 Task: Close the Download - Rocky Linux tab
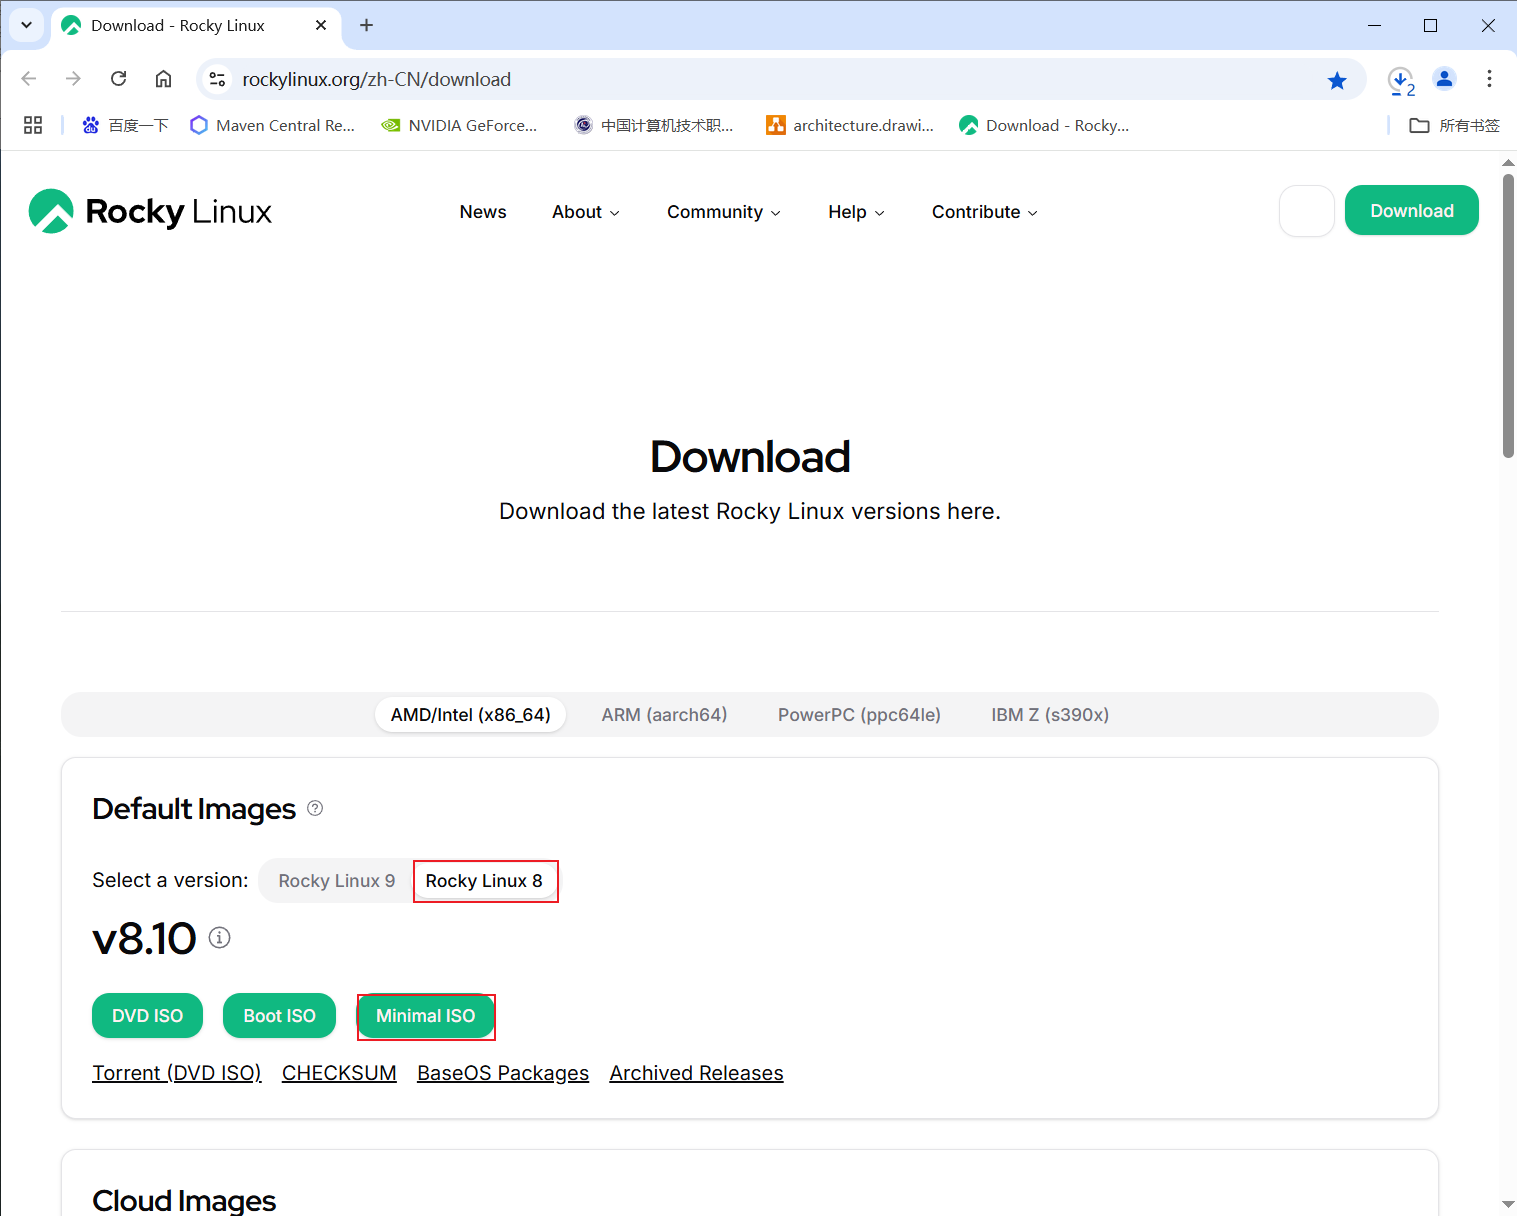321,25
